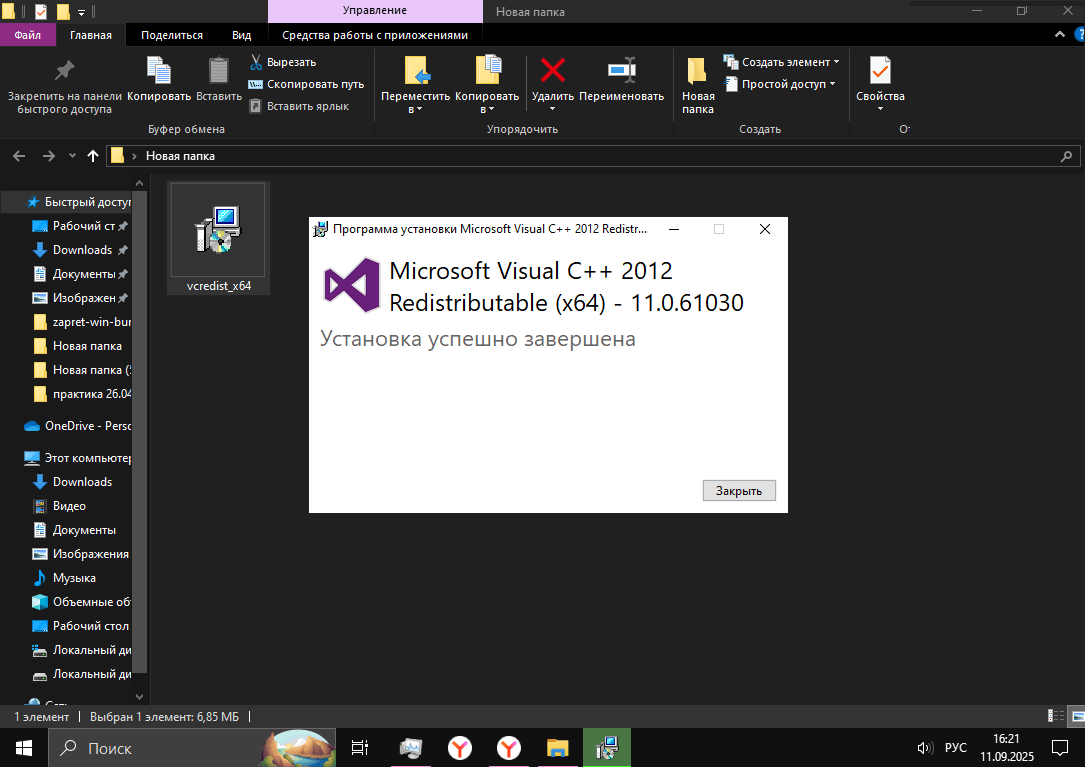Image resolution: width=1085 pixels, height=767 pixels.
Task: Click the Вставить paste icon
Action: coord(219,71)
